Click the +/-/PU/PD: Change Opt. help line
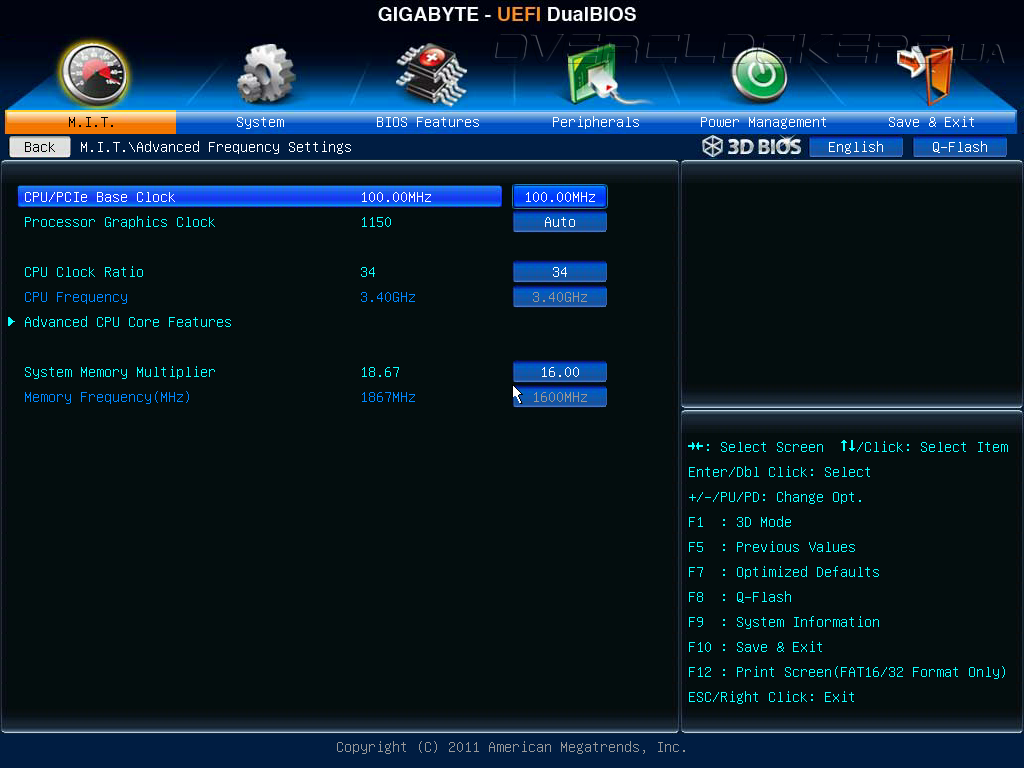 [775, 497]
